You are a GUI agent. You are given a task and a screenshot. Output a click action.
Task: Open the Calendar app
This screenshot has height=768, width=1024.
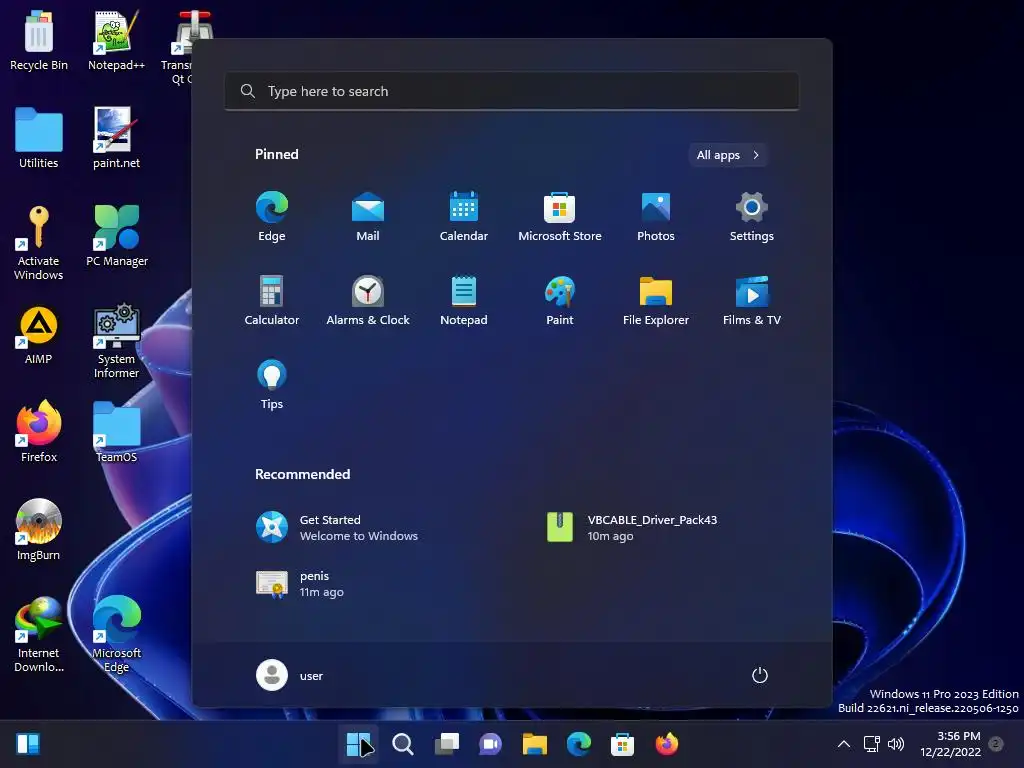coord(464,217)
